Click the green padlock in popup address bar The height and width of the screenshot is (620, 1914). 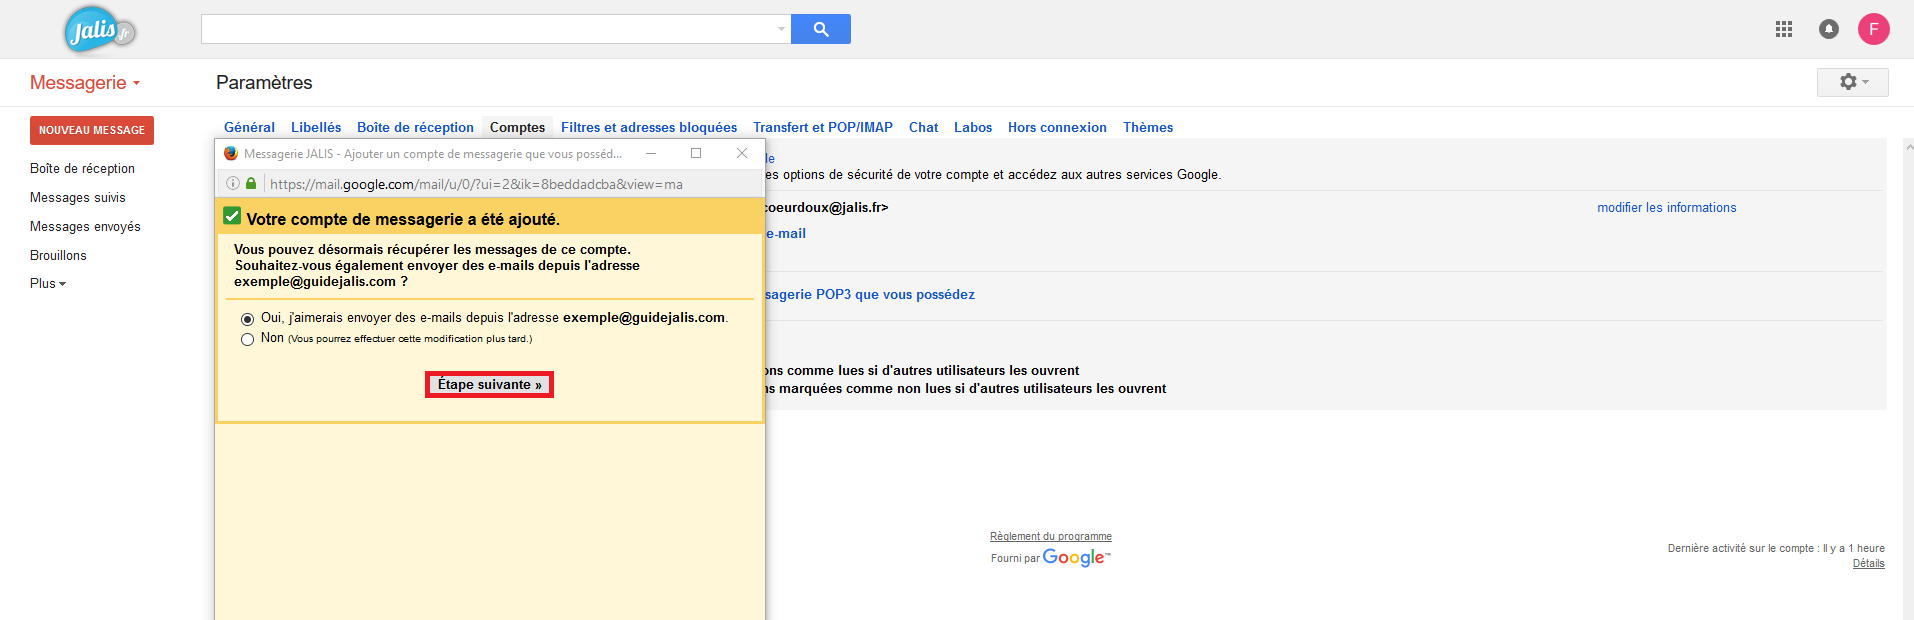click(x=251, y=183)
